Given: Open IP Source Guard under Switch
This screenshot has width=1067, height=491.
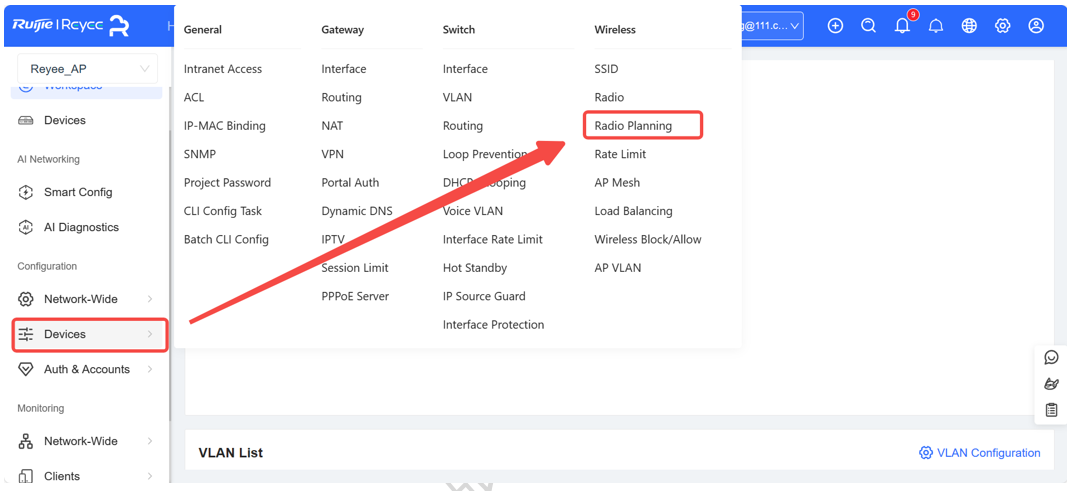Looking at the screenshot, I should click(x=484, y=297).
